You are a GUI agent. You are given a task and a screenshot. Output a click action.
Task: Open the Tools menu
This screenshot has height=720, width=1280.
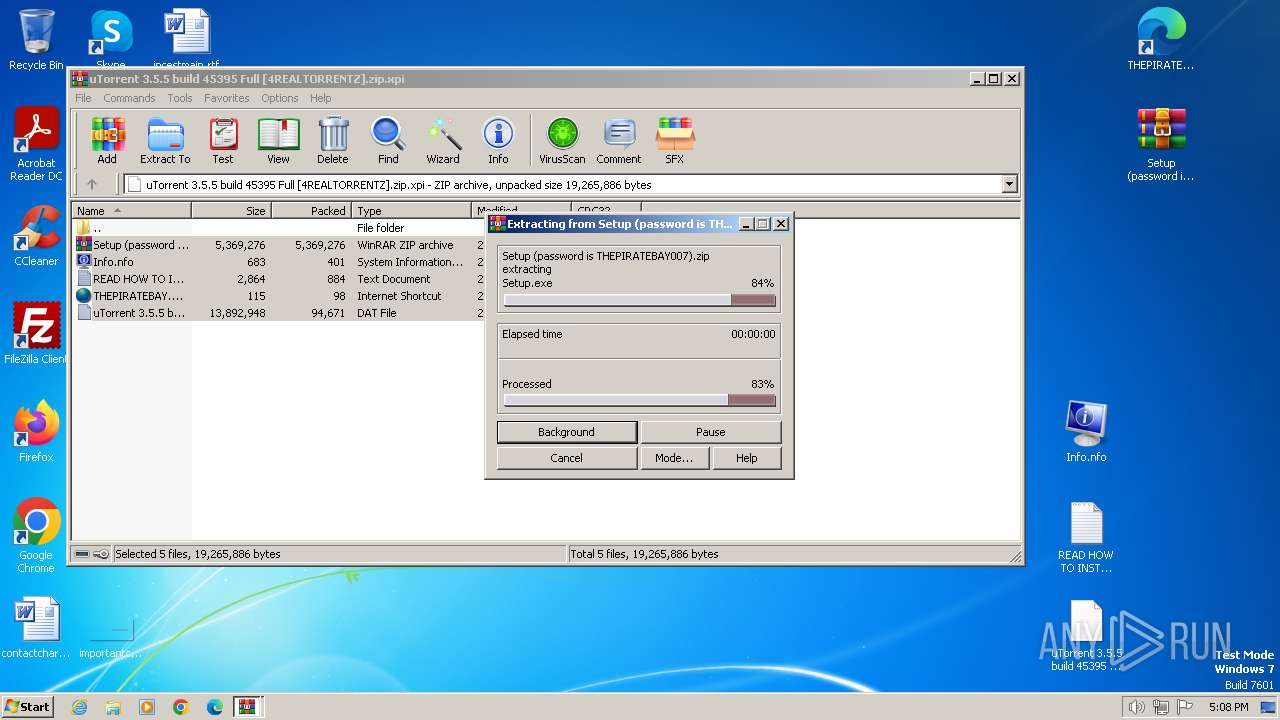click(x=180, y=98)
